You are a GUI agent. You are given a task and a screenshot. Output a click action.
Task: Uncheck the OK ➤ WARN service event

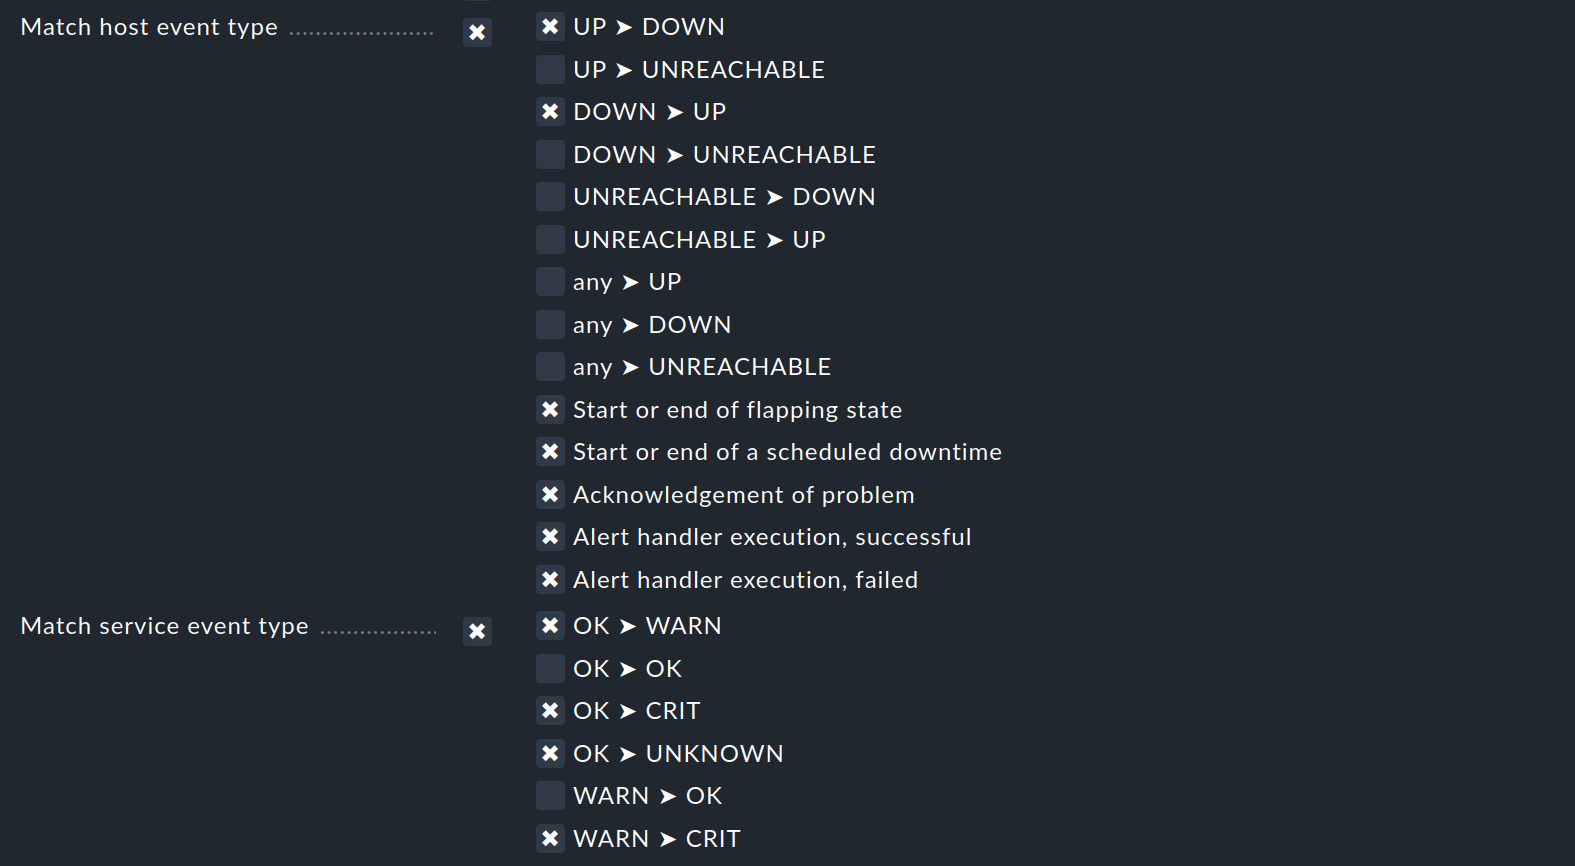551,625
